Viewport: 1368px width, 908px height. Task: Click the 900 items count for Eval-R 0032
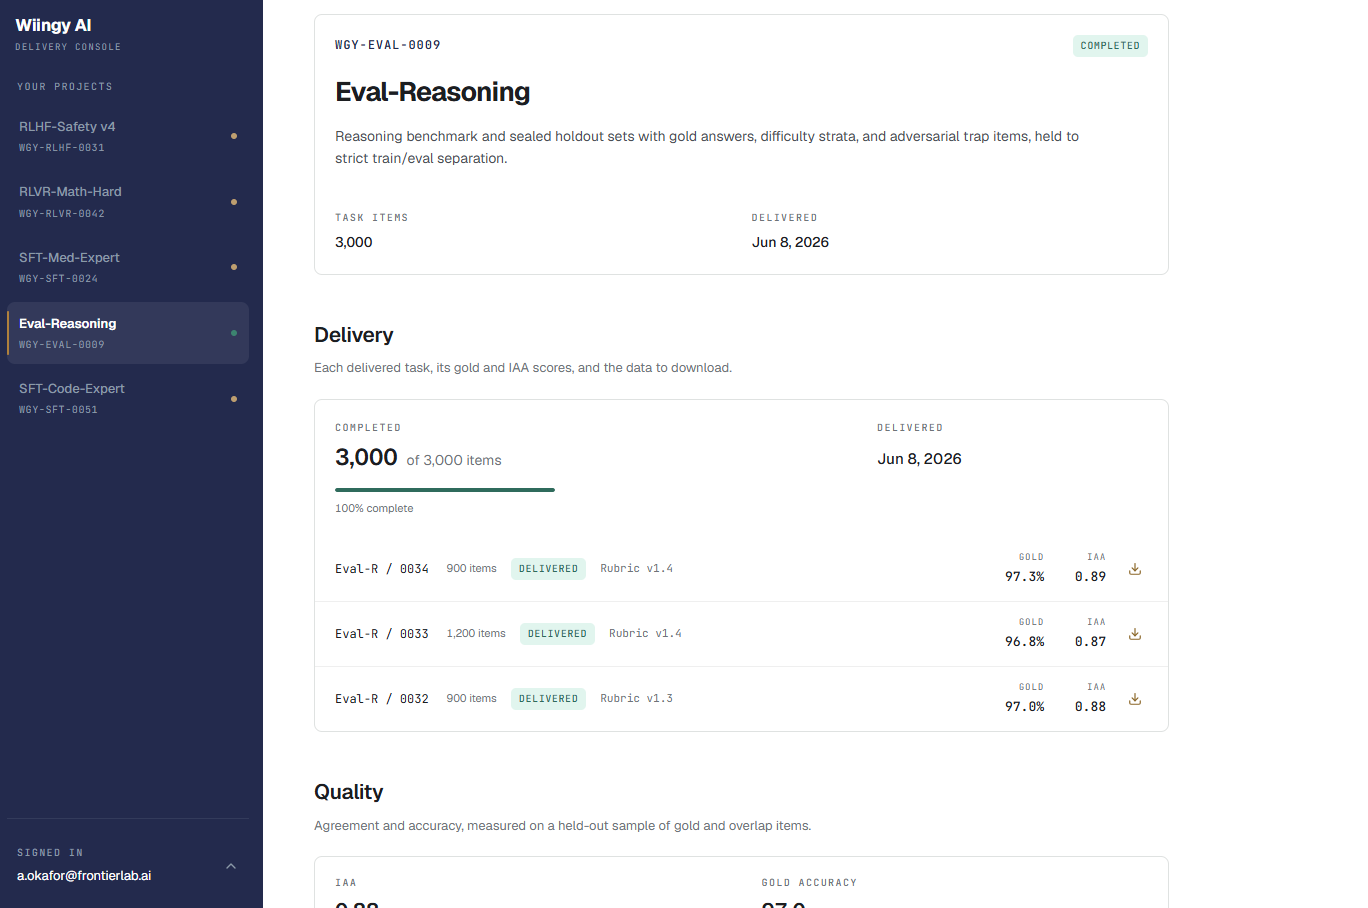(472, 699)
